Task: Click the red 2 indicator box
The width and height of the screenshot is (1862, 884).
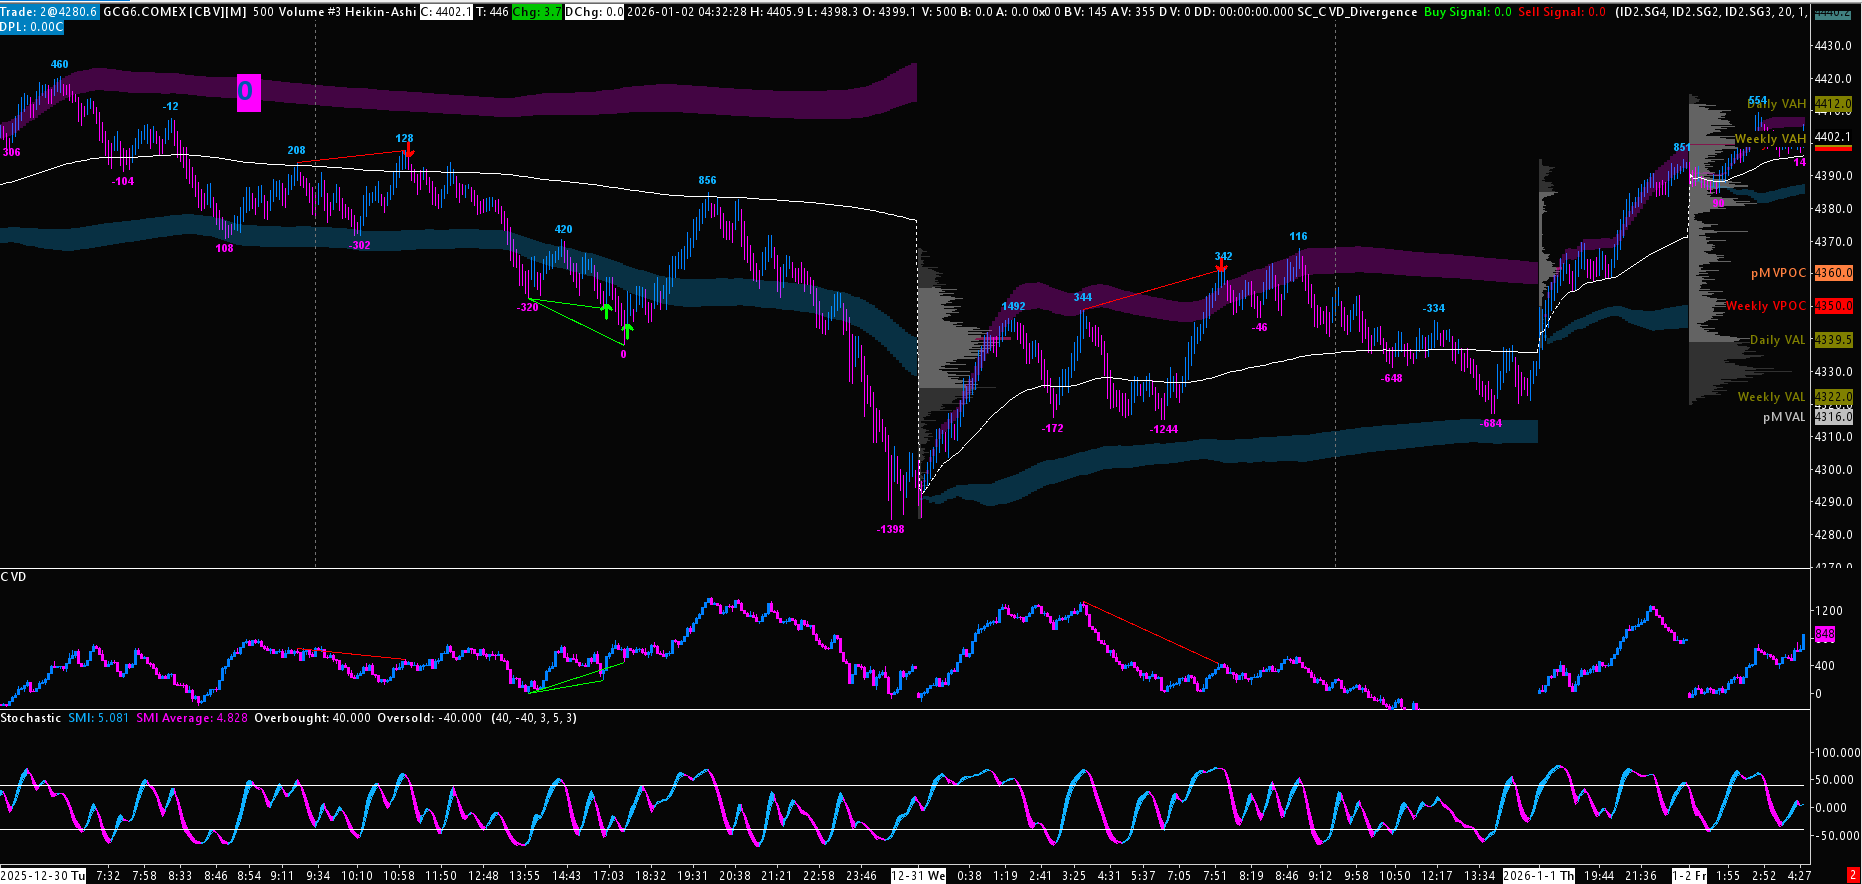Action: (x=1852, y=876)
